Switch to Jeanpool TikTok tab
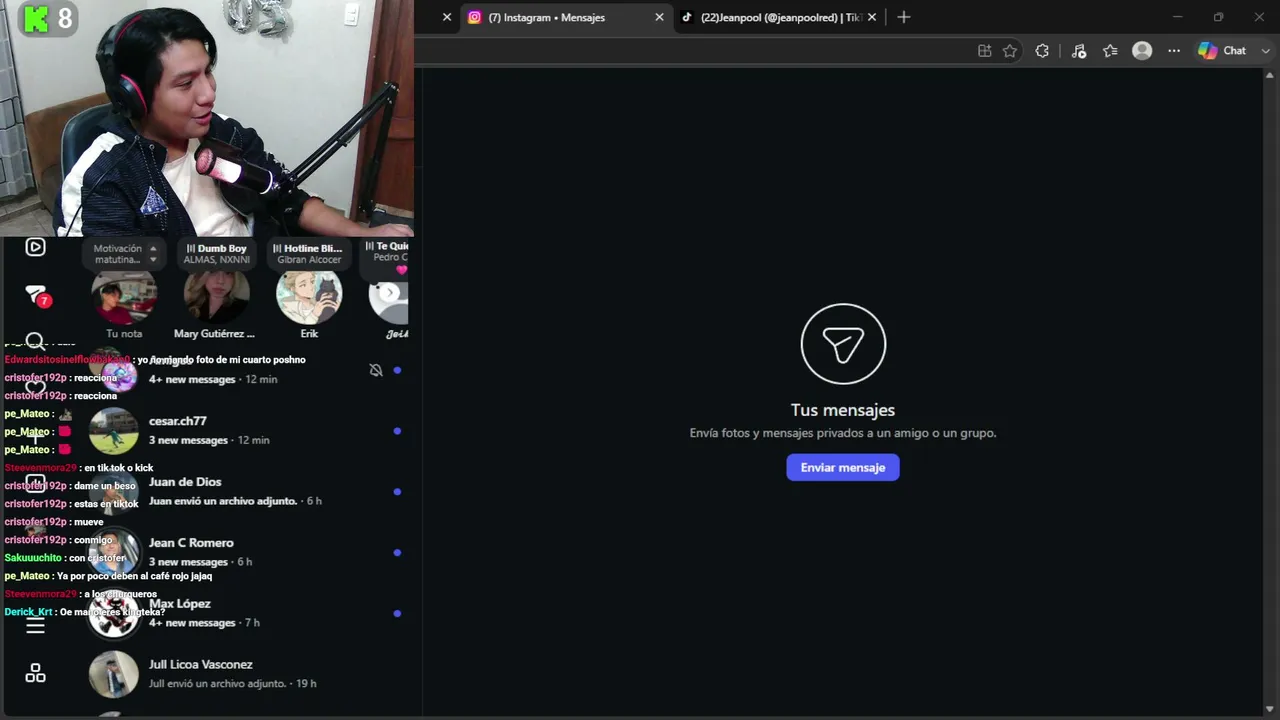Screen dimensions: 1280x720 click(780, 17)
